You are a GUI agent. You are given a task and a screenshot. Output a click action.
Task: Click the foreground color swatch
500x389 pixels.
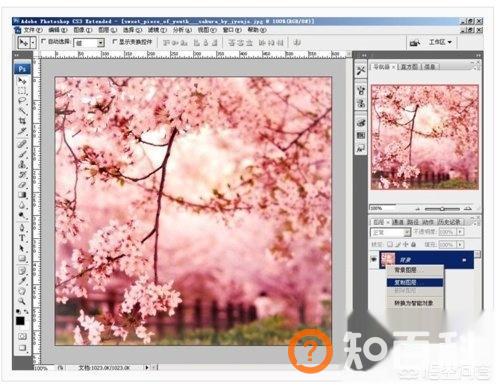[20, 321]
